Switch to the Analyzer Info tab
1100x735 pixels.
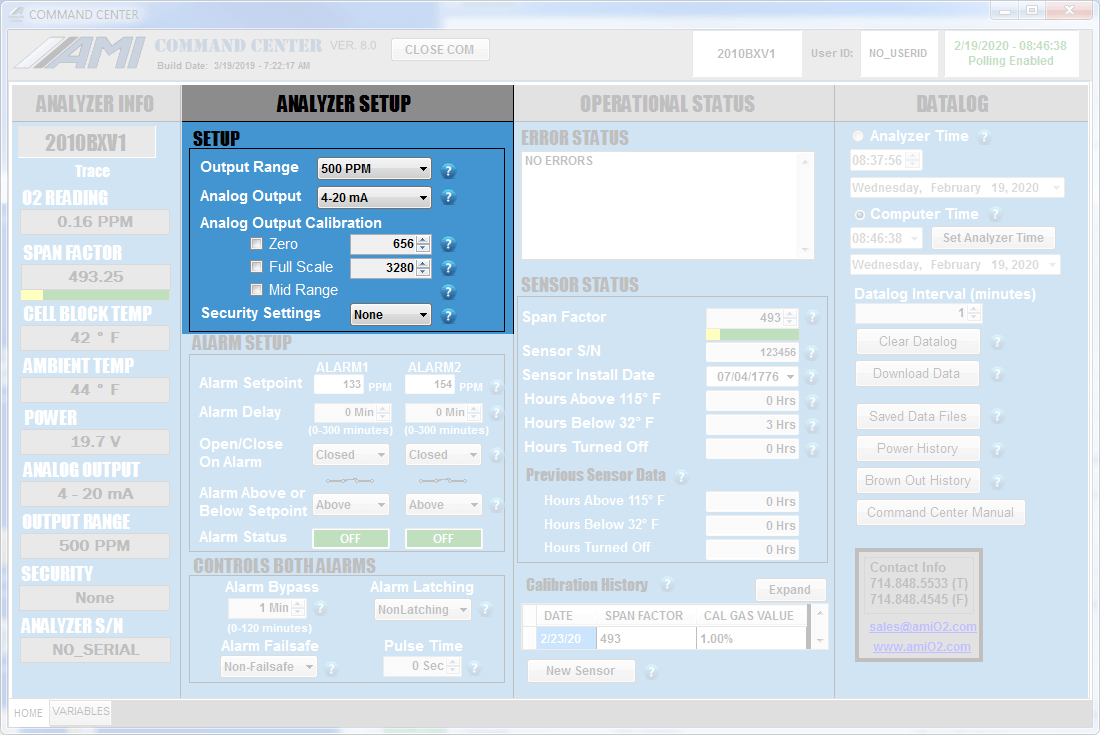[x=95, y=104]
